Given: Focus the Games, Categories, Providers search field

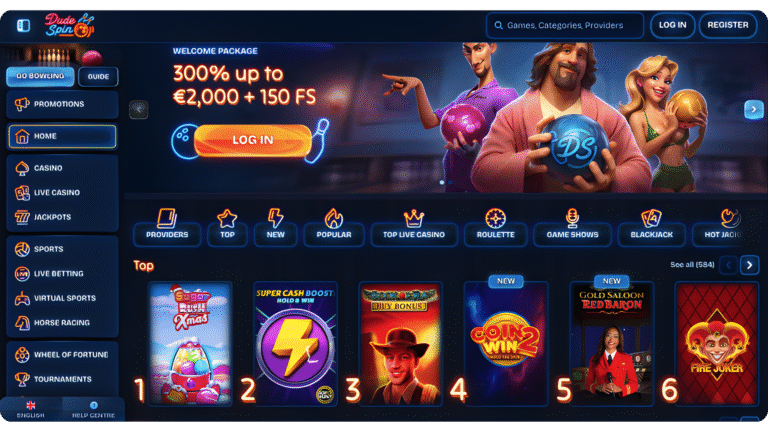Looking at the screenshot, I should click(565, 25).
